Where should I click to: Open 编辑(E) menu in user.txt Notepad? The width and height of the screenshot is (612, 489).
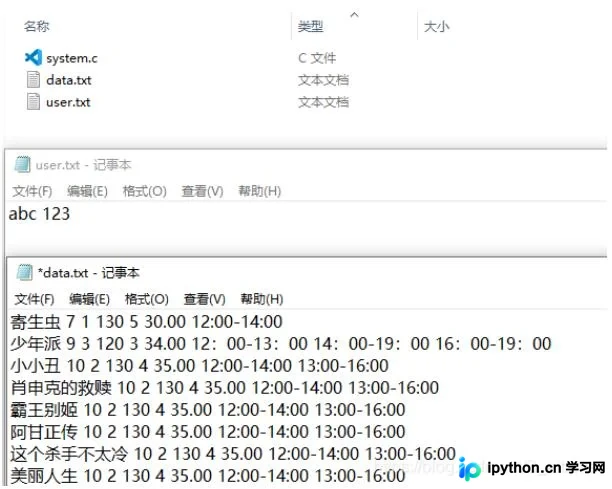click(87, 191)
